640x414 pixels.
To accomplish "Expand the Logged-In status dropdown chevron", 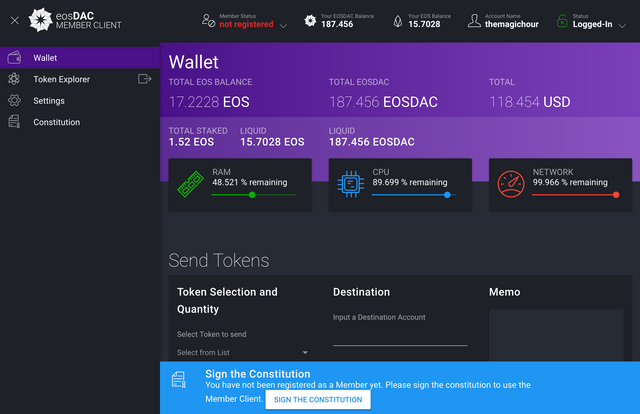I will tap(622, 26).
